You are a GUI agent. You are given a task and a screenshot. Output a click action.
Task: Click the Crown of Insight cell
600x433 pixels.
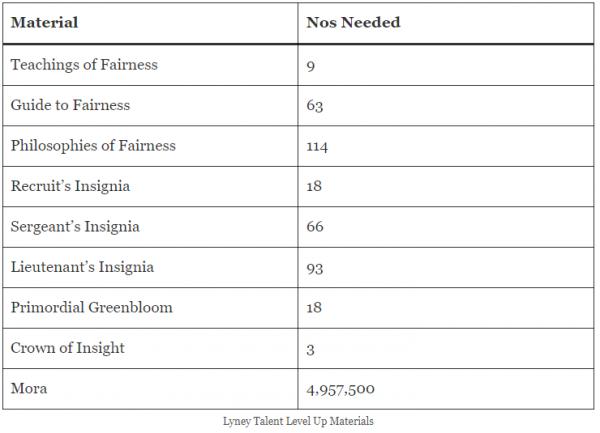[67, 347]
